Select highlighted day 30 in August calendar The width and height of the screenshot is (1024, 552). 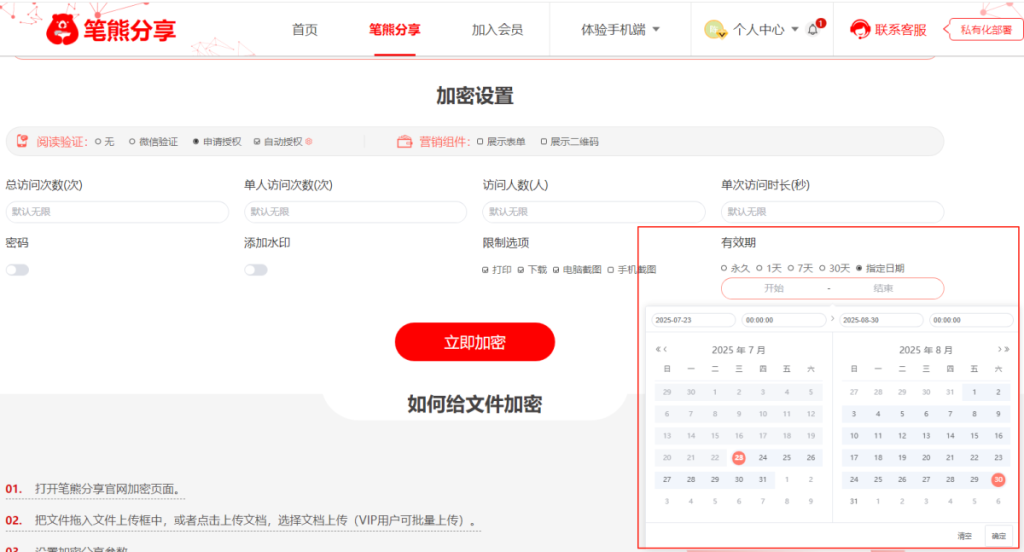tap(998, 479)
